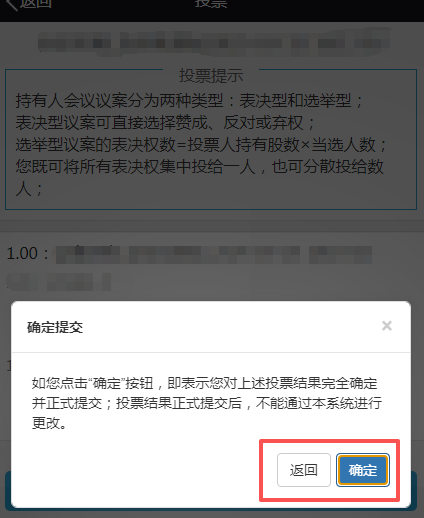This screenshot has width=424, height=518.
Task: Tap the 返回 label in the top bar
Action: pyautogui.click(x=35, y=3)
